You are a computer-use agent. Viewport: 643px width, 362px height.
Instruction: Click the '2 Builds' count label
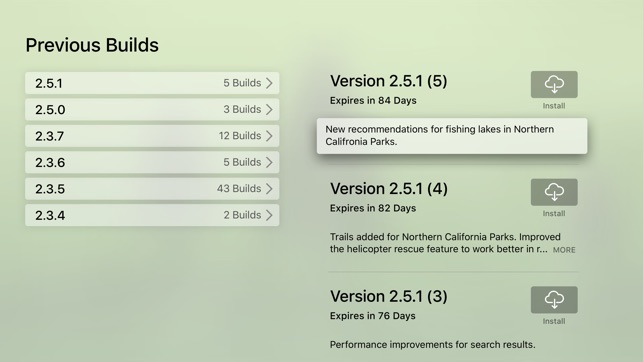(242, 215)
